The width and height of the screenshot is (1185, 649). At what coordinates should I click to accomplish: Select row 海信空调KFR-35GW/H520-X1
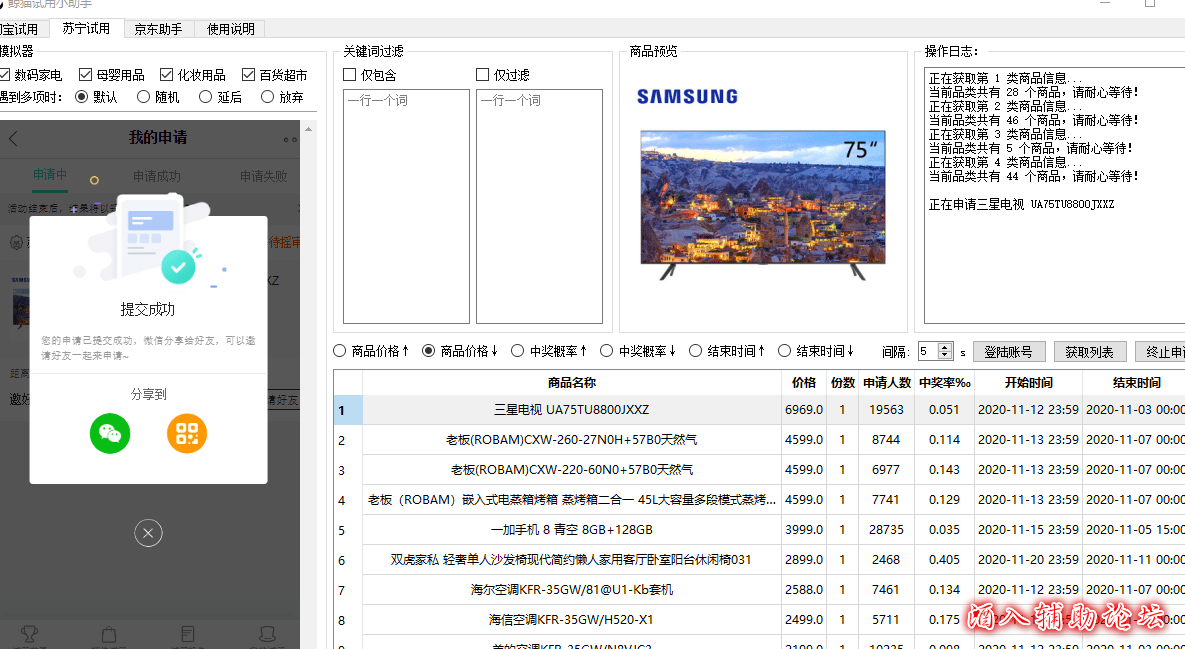click(x=572, y=620)
